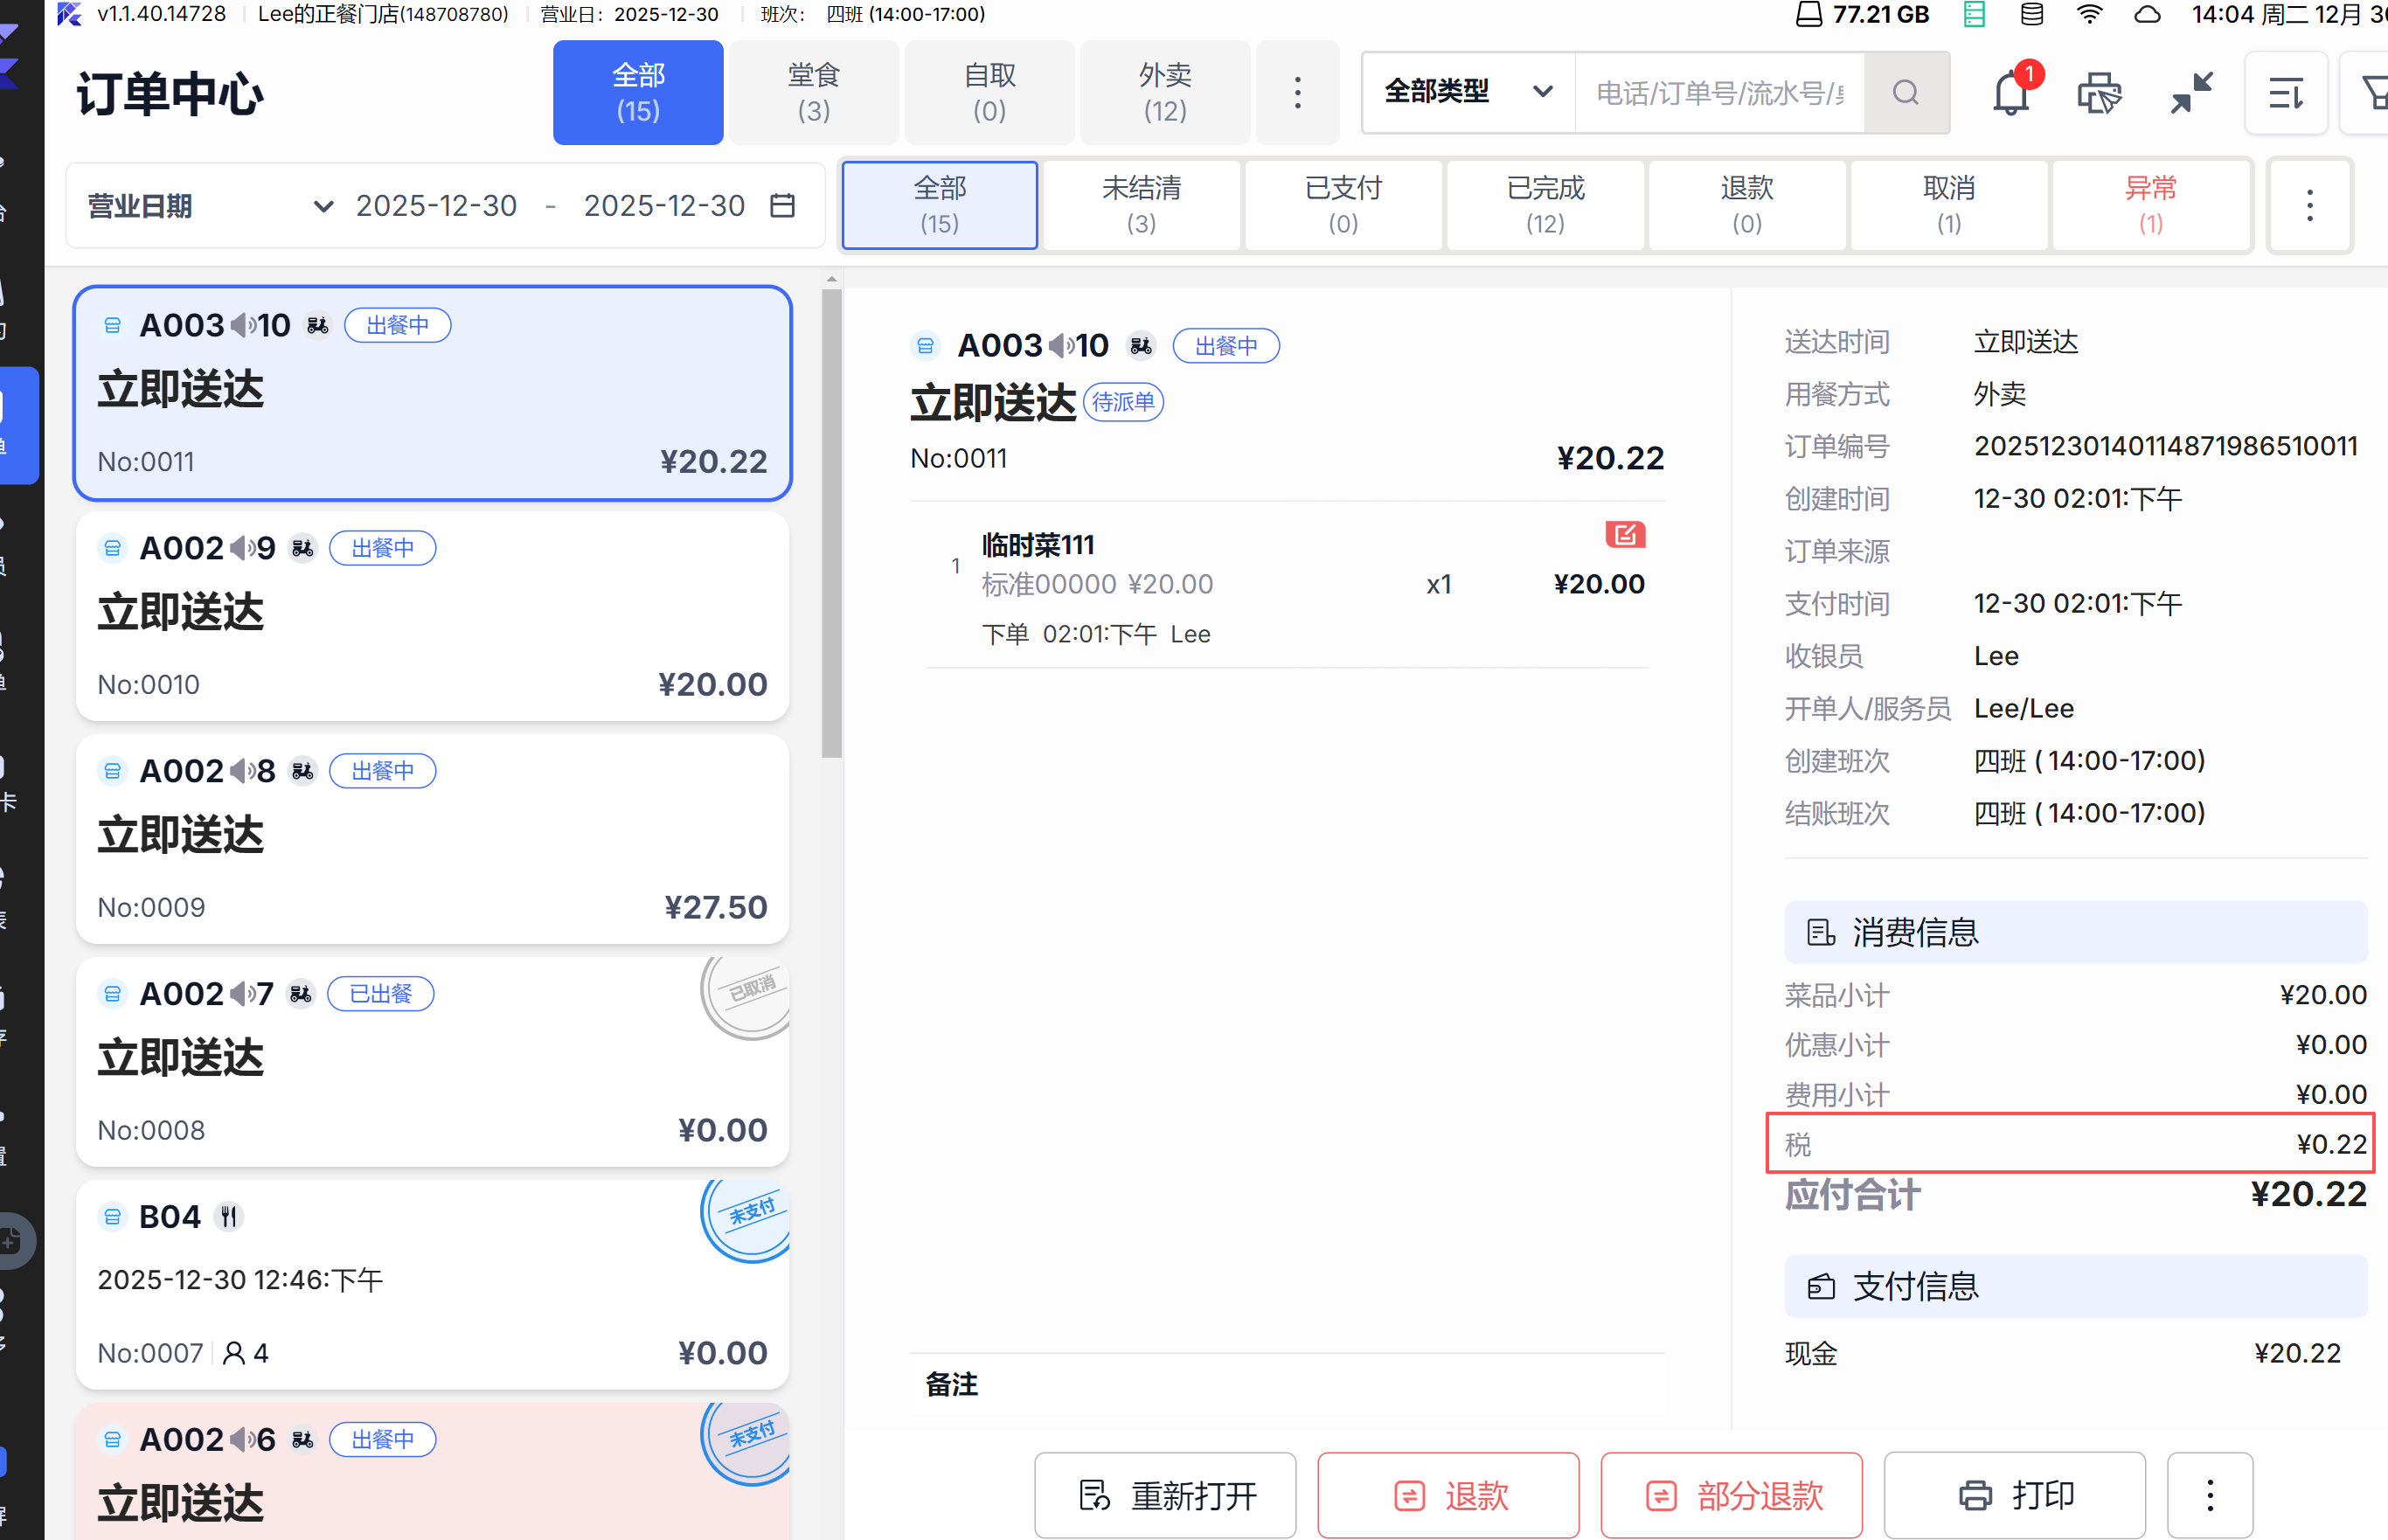Screen dimensions: 2388x1540
Task: Select the 未结清 (3) status tab
Action: click(x=1141, y=205)
